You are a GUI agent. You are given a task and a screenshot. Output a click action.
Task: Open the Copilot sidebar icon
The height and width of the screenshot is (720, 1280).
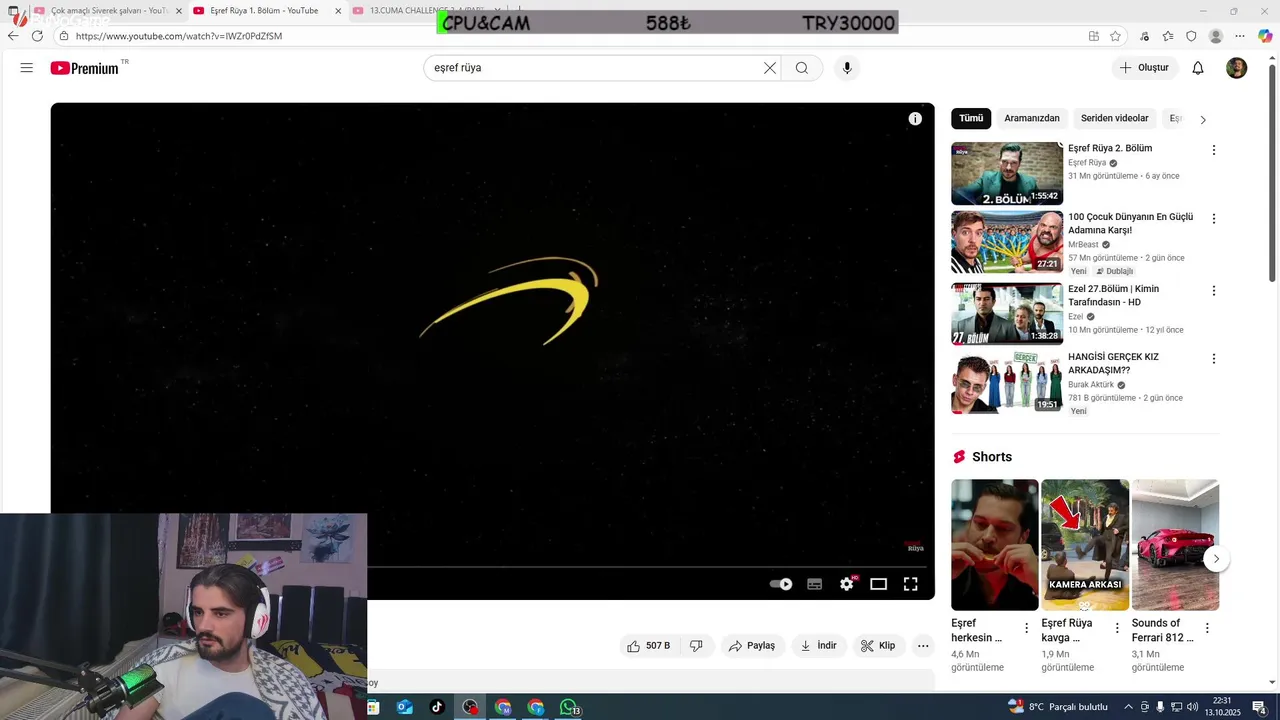coord(1265,36)
